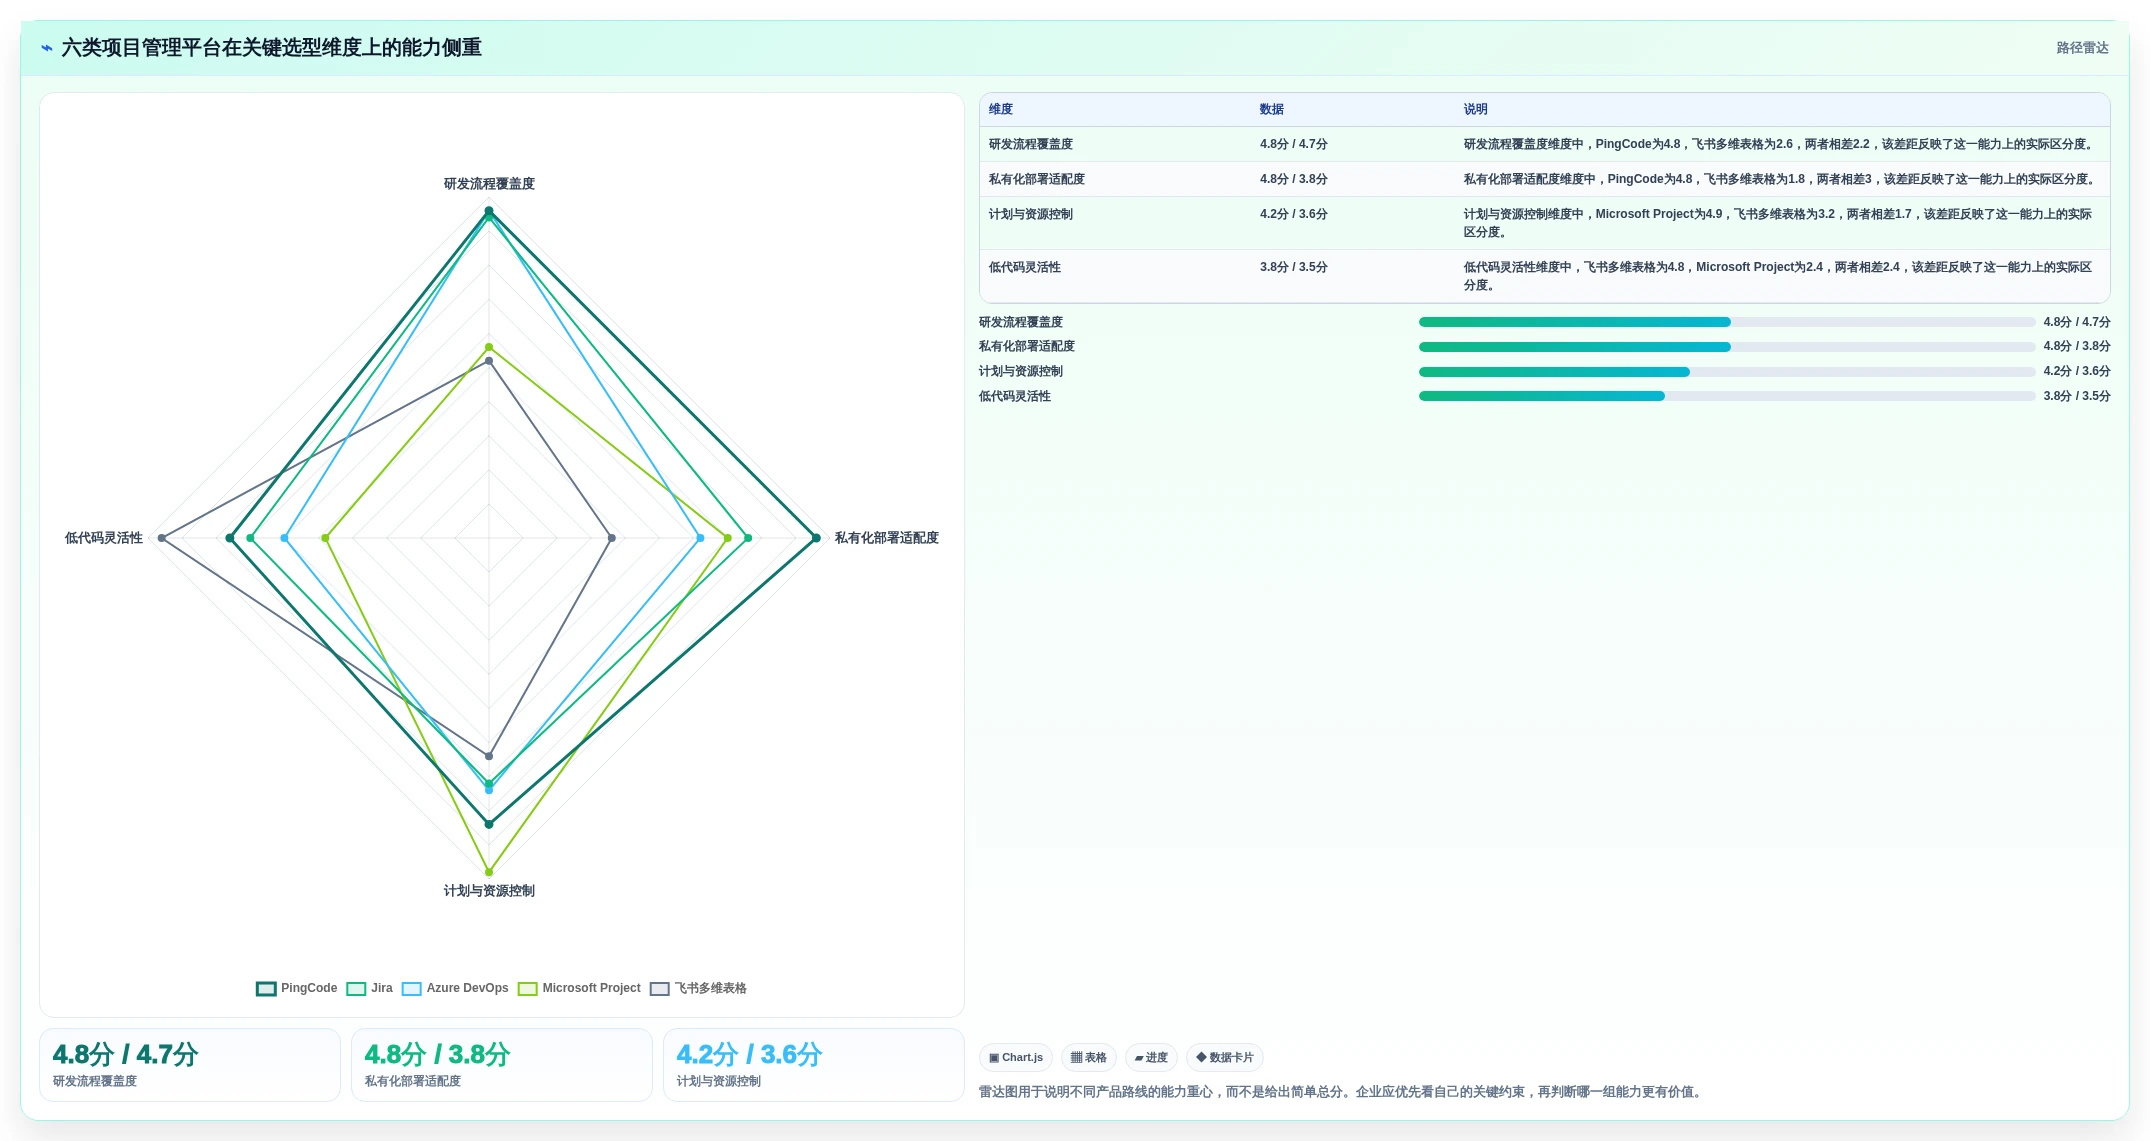Click the 低代码灵活性 radar axis label

pyautogui.click(x=104, y=538)
